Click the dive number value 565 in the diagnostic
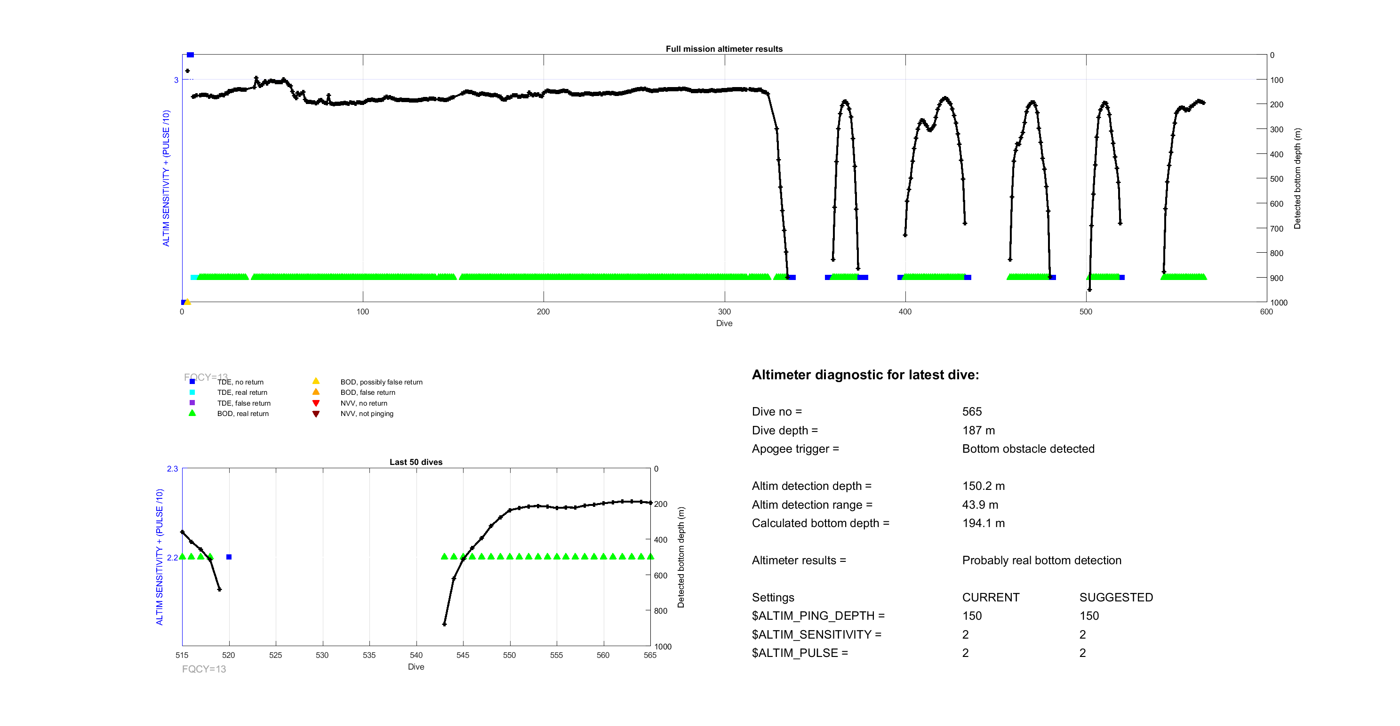The width and height of the screenshot is (1400, 726). [972, 412]
